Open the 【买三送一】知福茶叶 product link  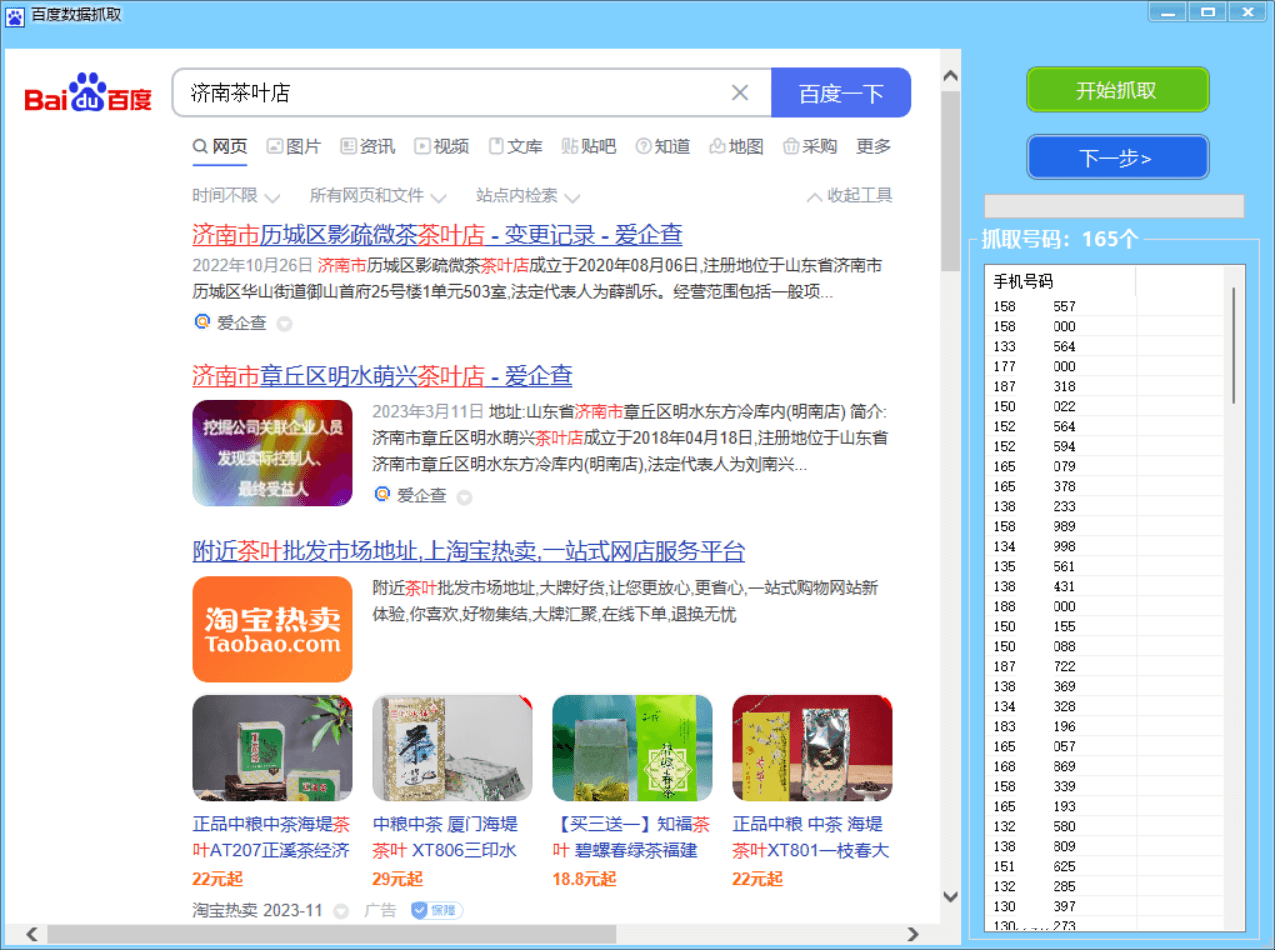(x=631, y=837)
